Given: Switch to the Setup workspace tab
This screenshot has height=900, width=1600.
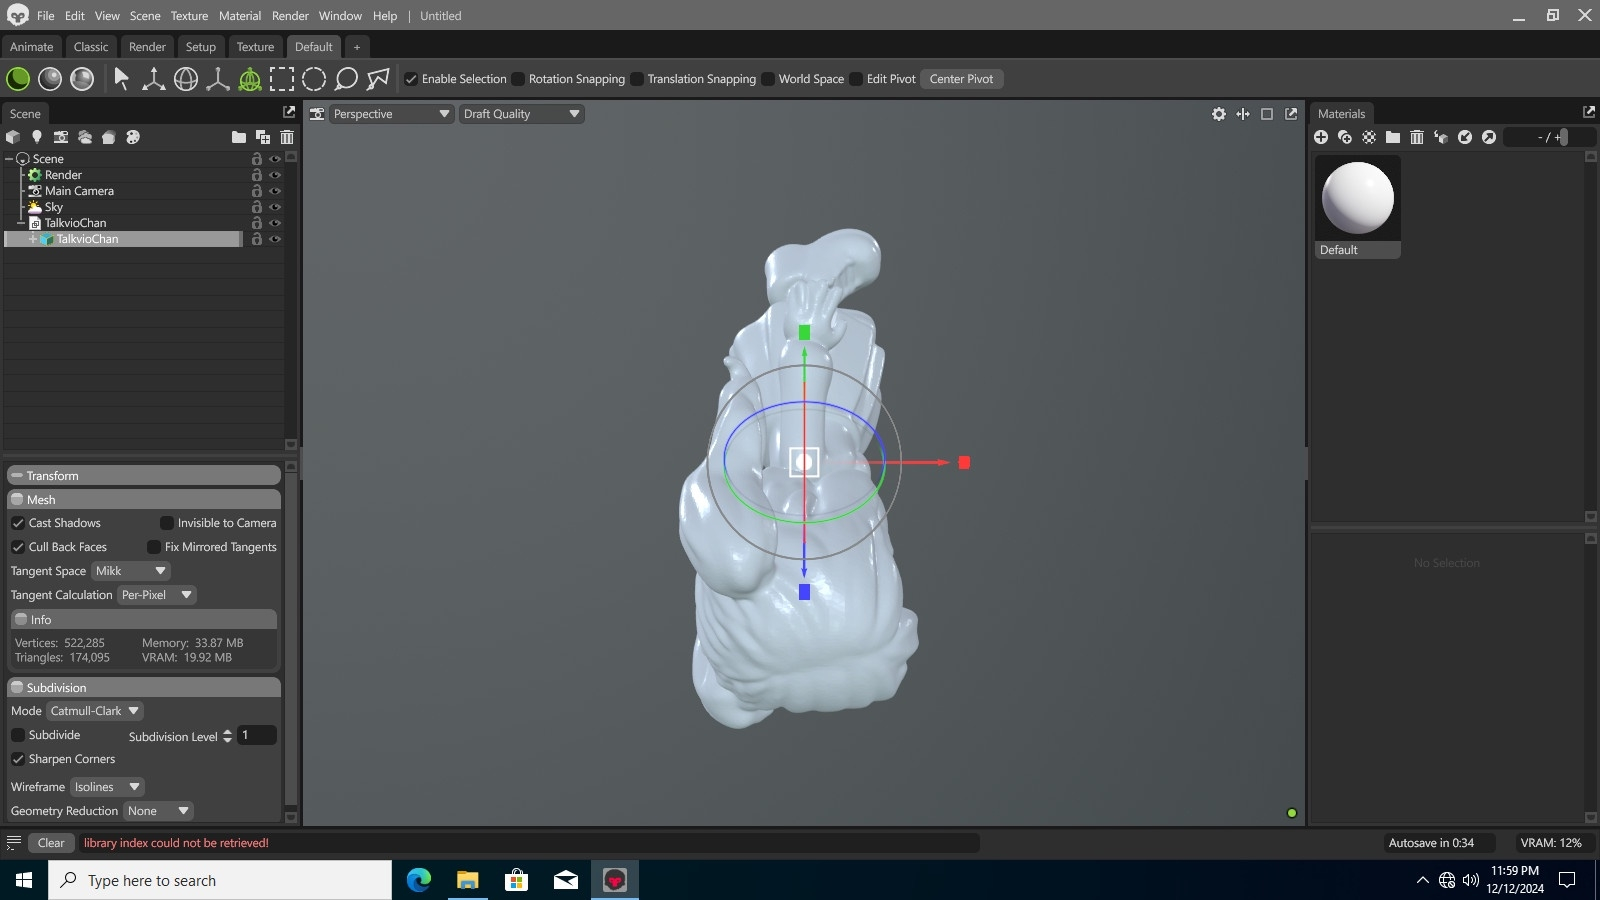Looking at the screenshot, I should 201,47.
